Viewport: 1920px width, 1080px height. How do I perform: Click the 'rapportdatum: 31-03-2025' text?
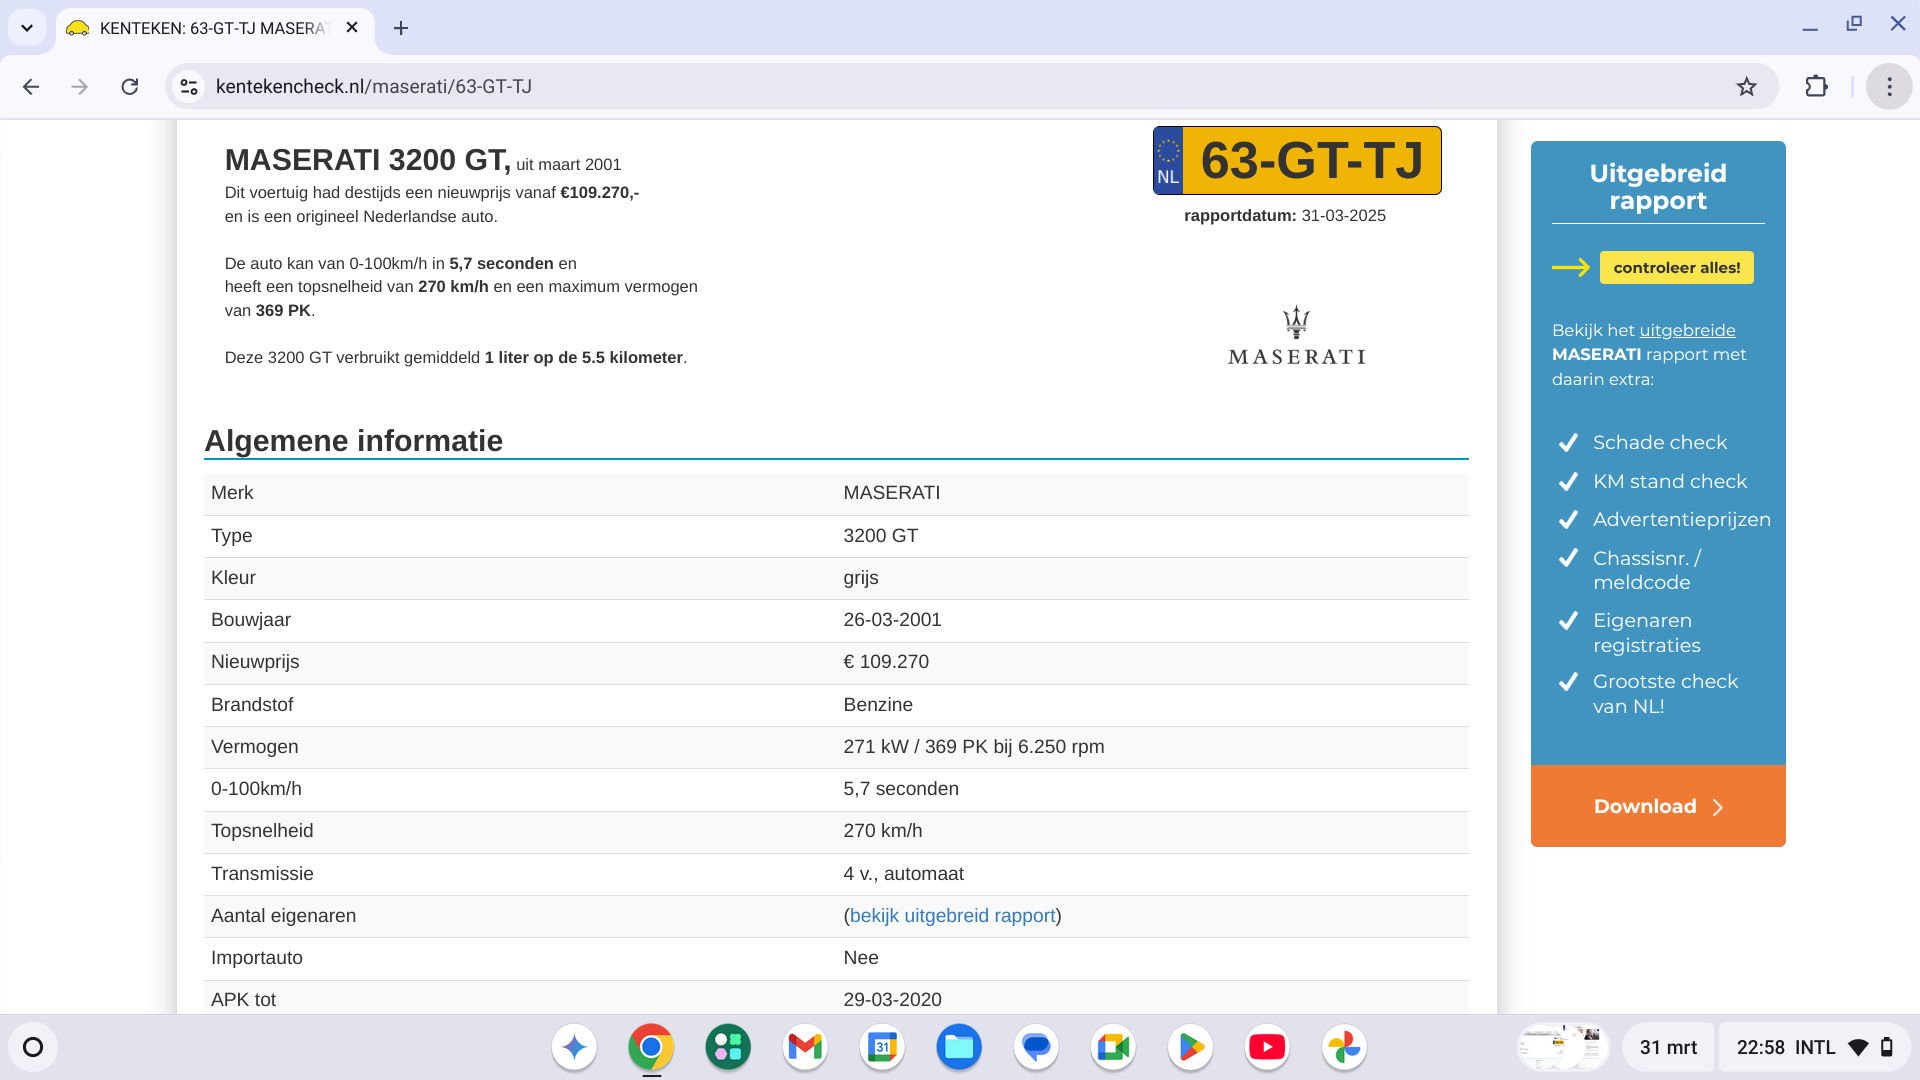1284,216
